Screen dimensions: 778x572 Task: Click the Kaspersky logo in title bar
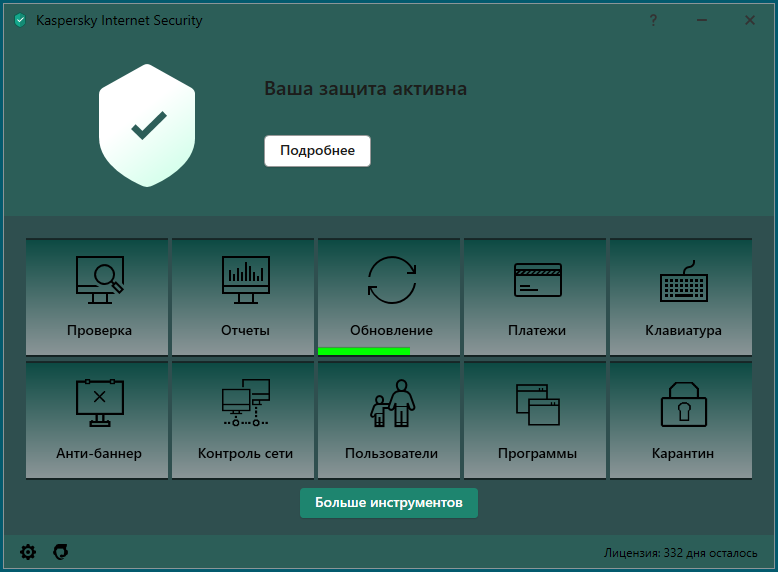click(x=20, y=20)
